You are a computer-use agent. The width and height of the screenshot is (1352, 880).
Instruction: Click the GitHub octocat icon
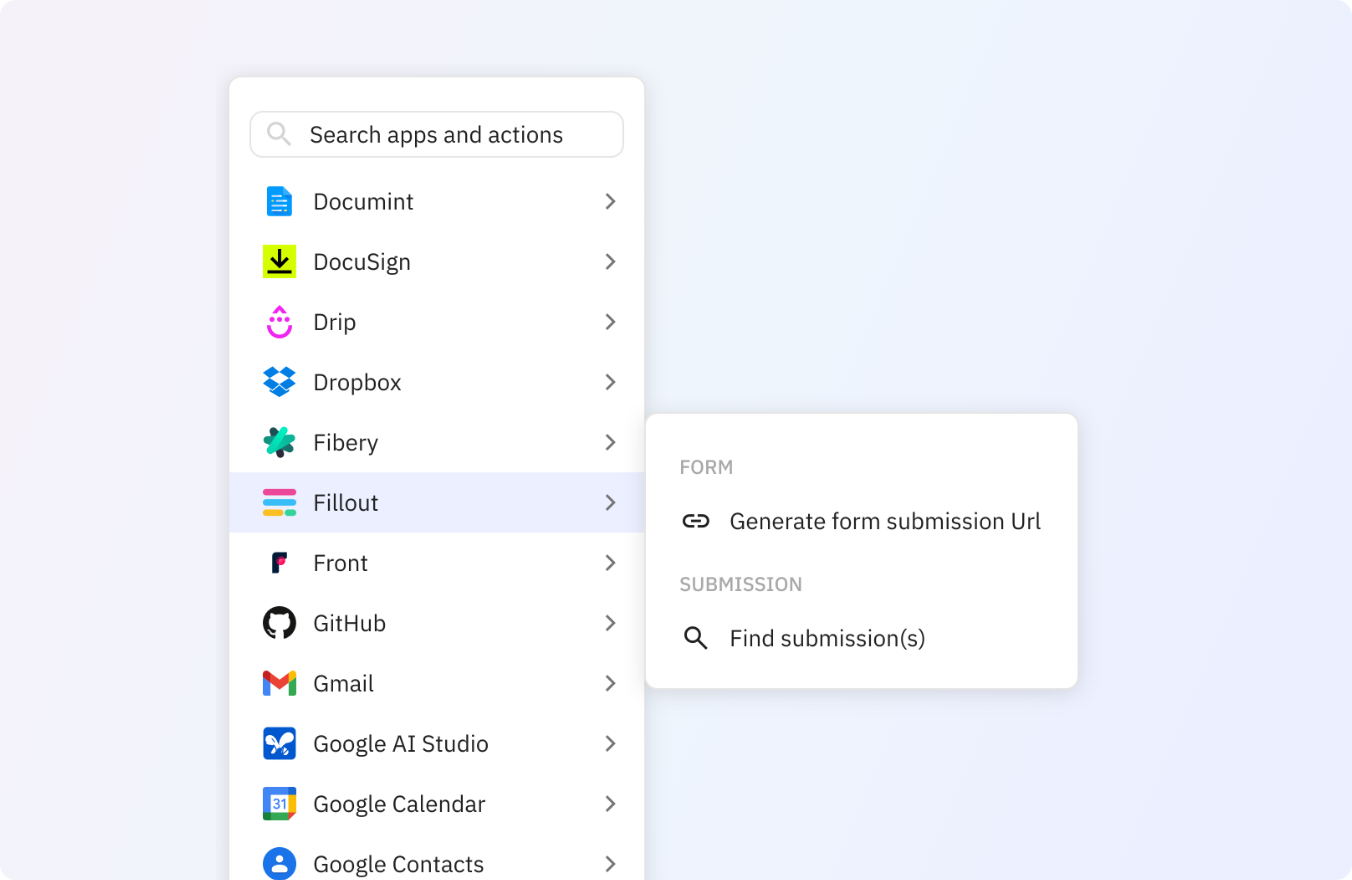coord(279,623)
